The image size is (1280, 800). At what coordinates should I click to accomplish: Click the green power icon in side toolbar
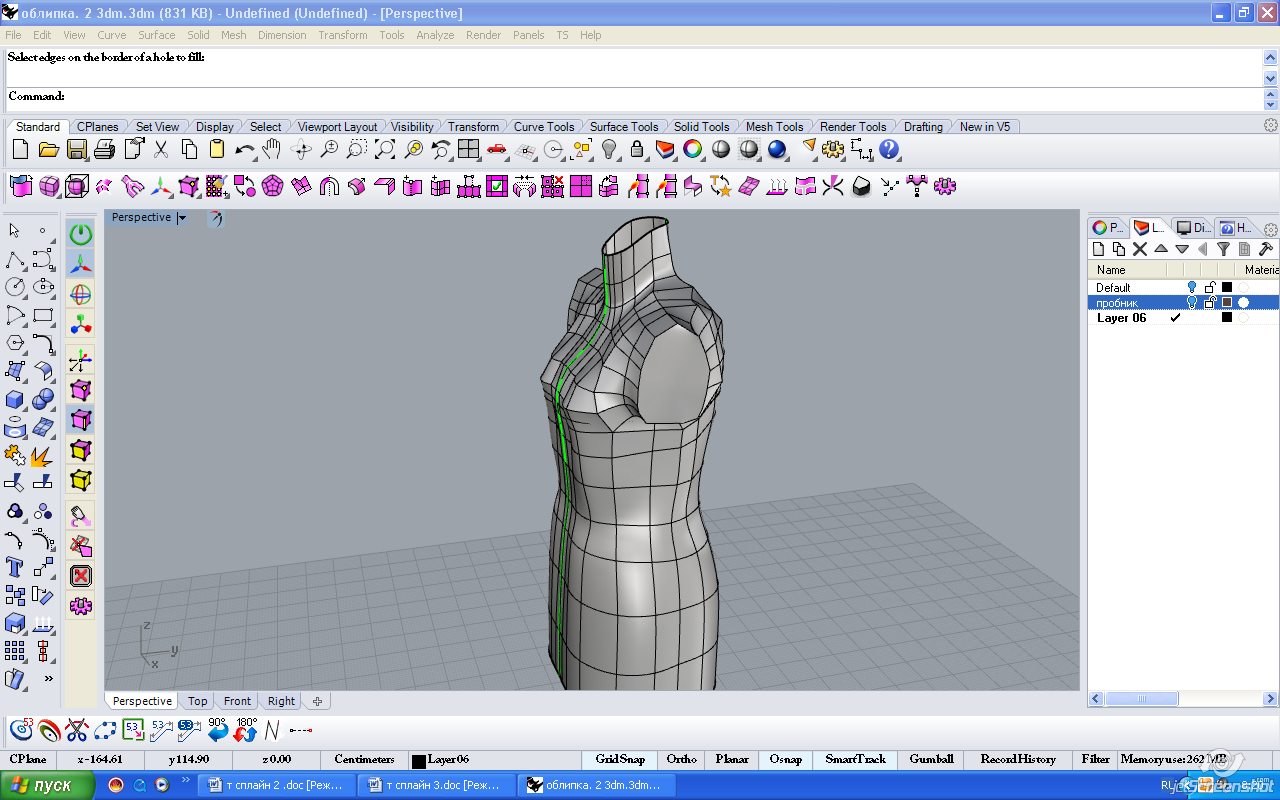pyautogui.click(x=81, y=234)
